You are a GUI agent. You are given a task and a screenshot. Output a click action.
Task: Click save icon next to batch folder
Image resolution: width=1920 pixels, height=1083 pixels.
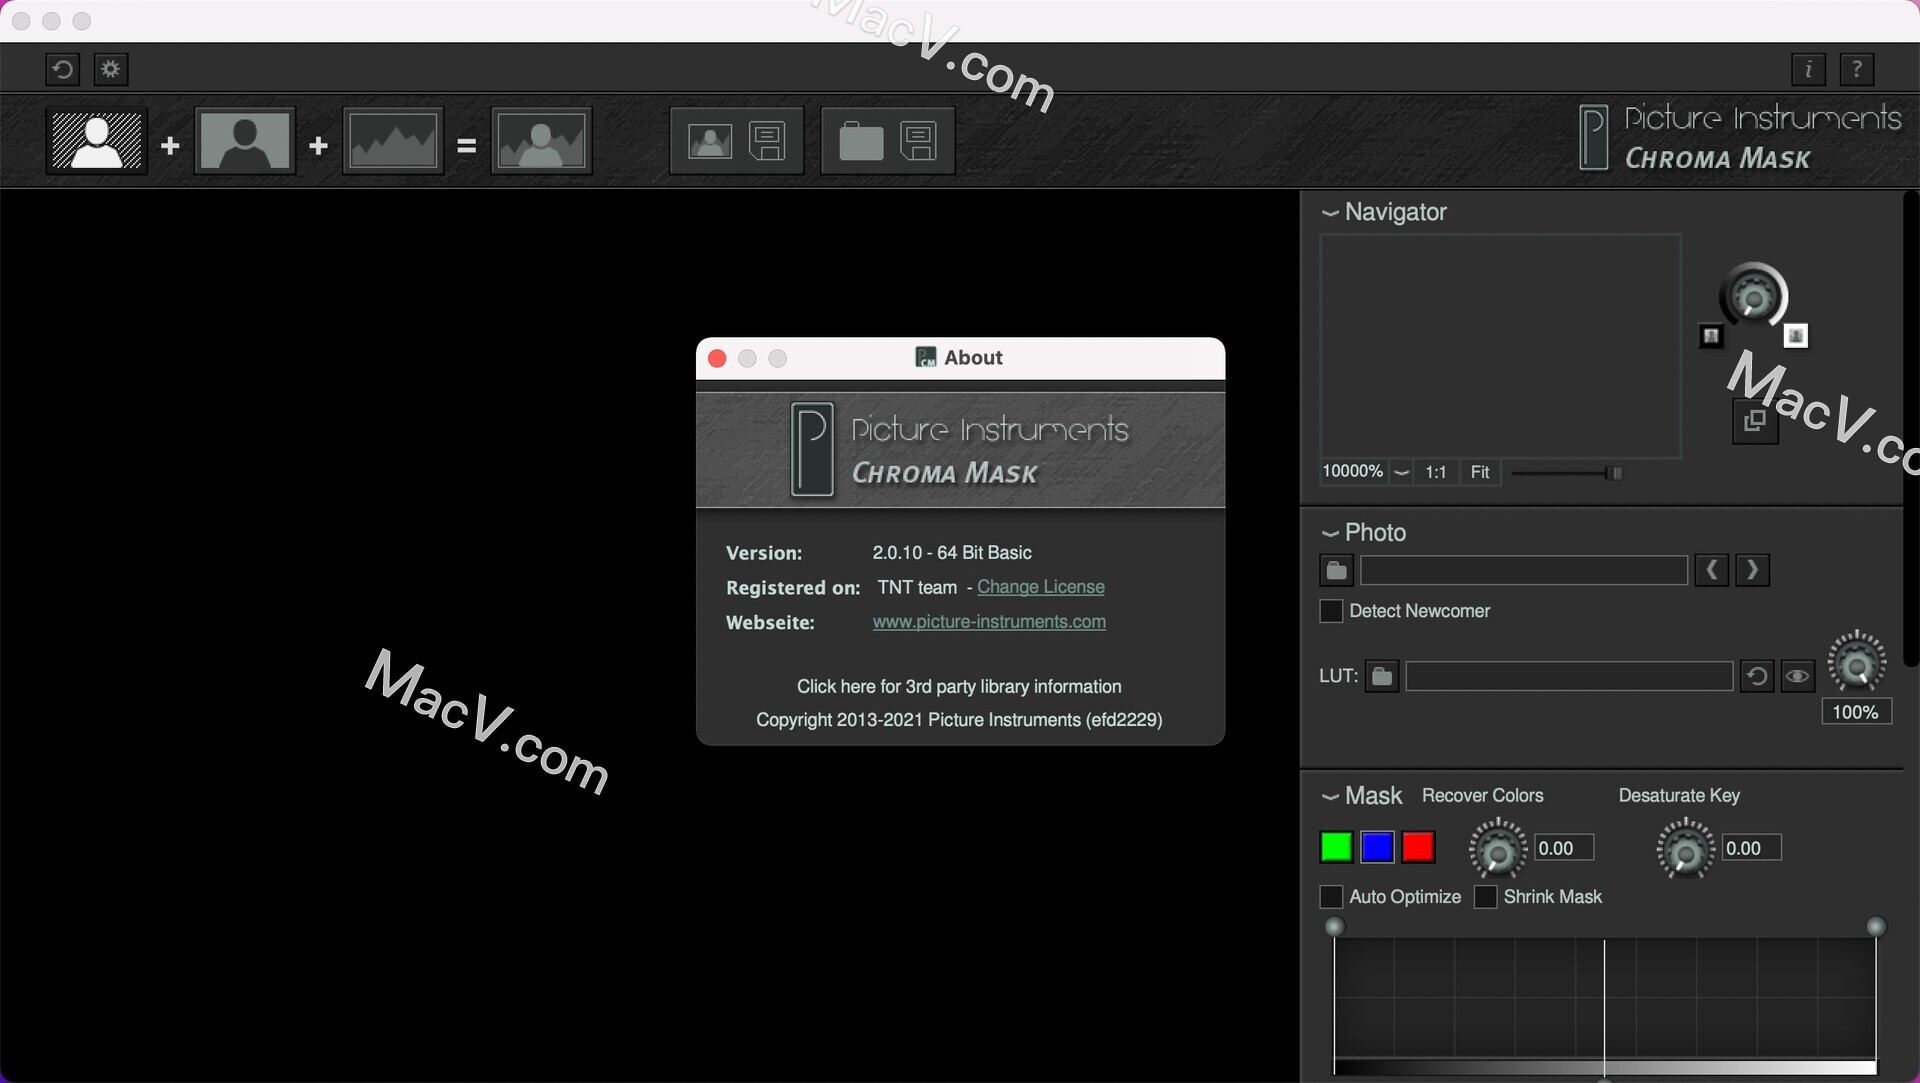point(919,141)
